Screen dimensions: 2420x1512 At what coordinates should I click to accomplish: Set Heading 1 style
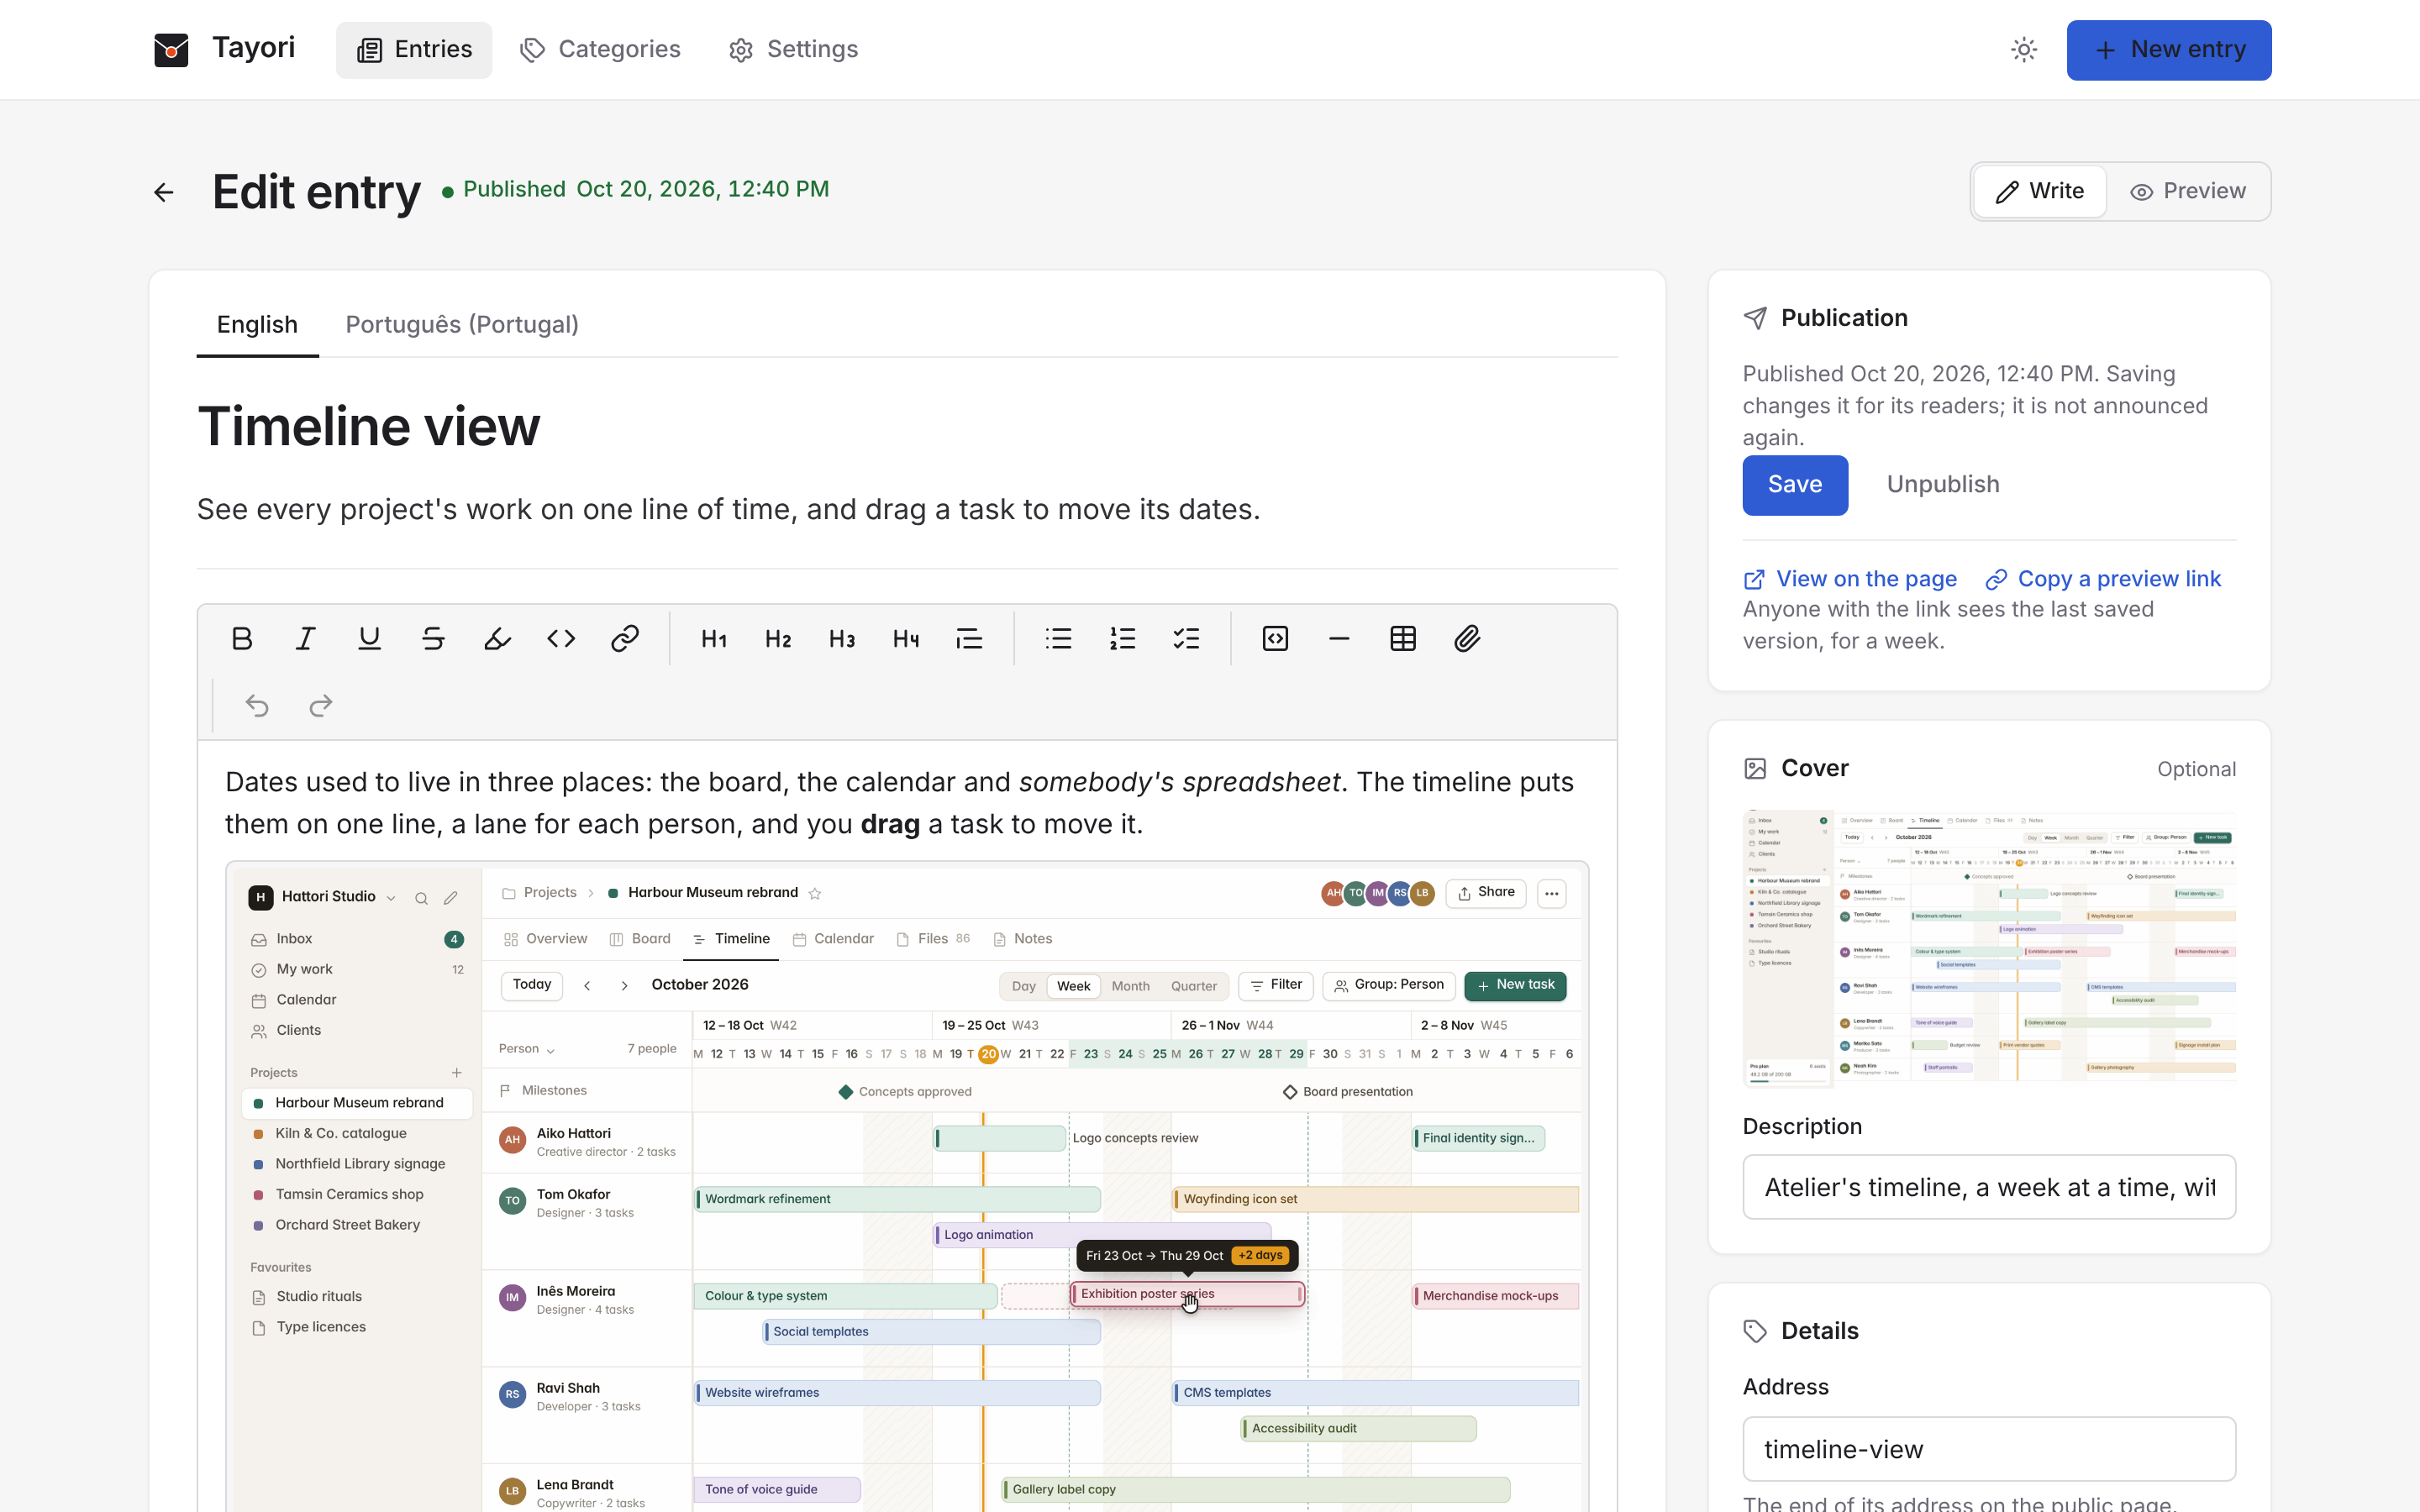714,638
